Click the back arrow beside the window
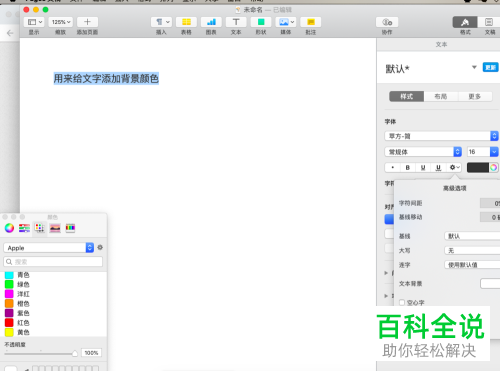 coord(10,33)
